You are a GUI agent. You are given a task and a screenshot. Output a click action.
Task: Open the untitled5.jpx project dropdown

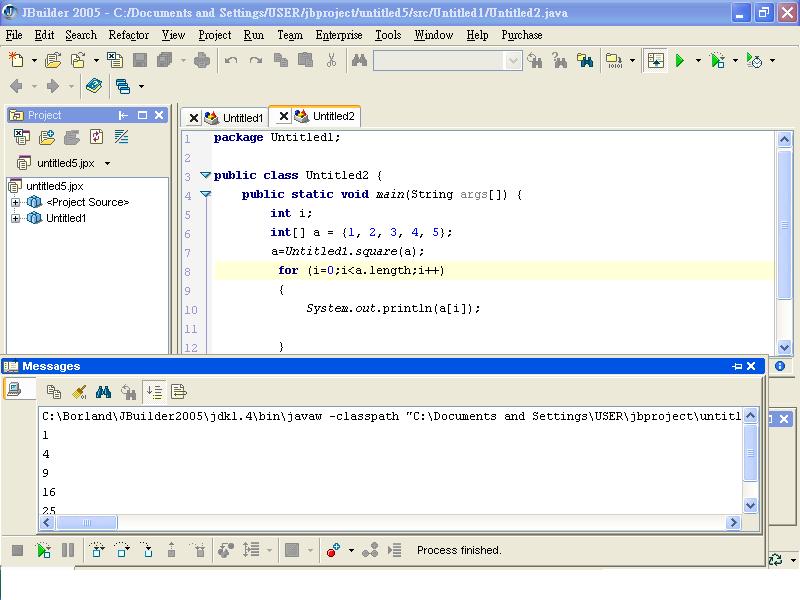tap(108, 164)
